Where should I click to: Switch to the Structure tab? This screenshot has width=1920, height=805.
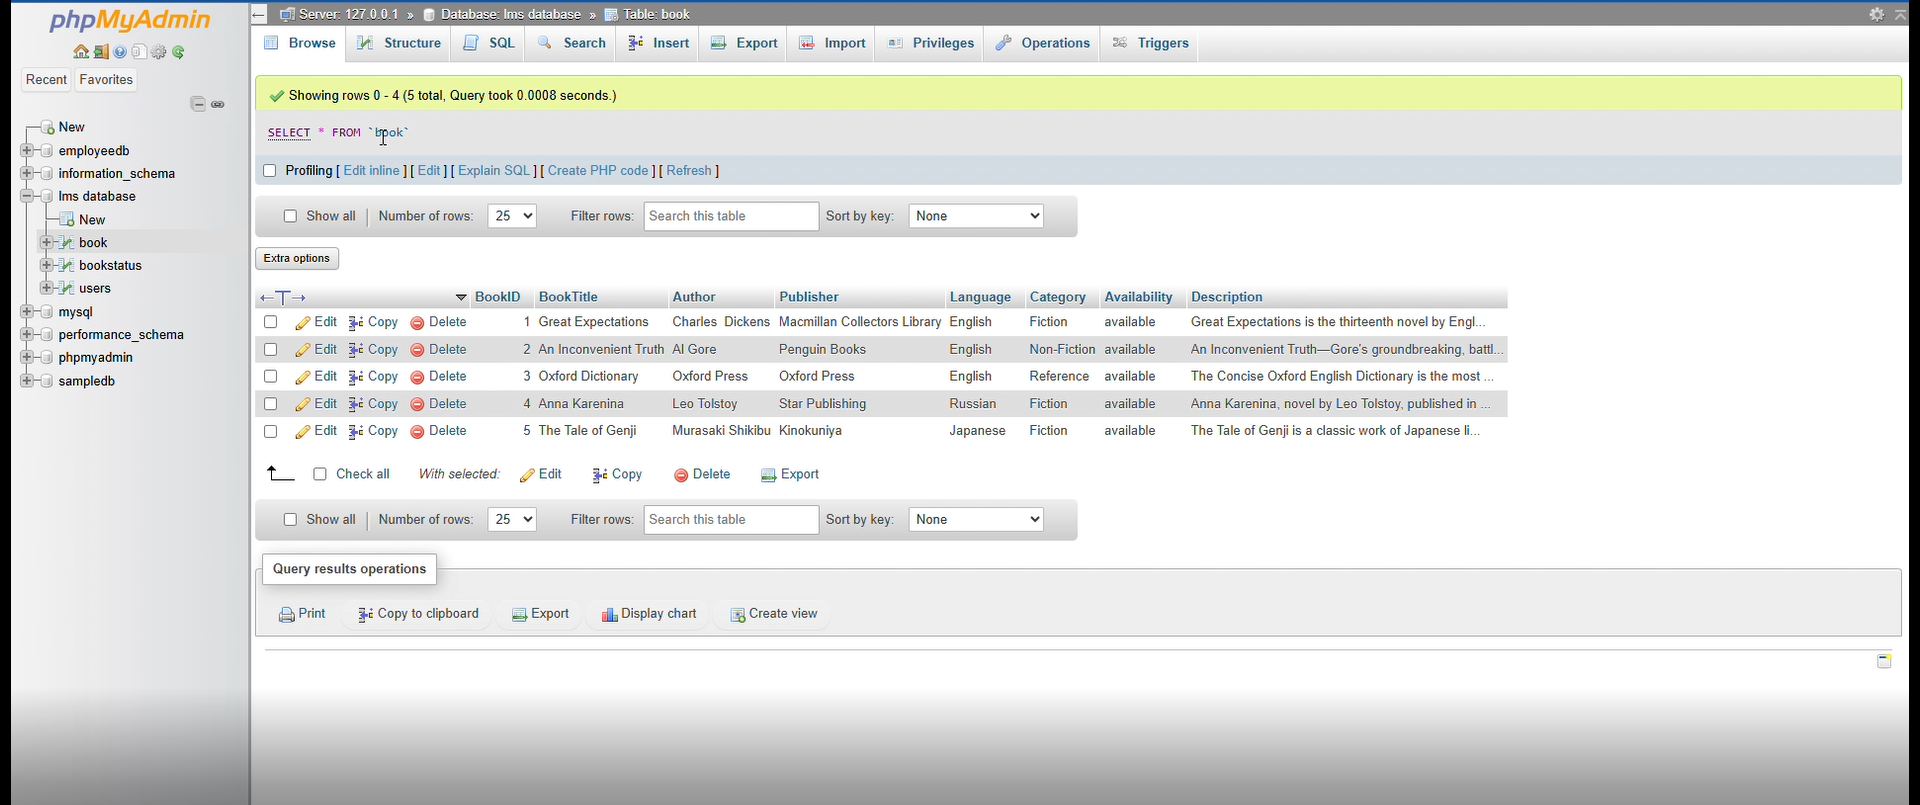[399, 43]
